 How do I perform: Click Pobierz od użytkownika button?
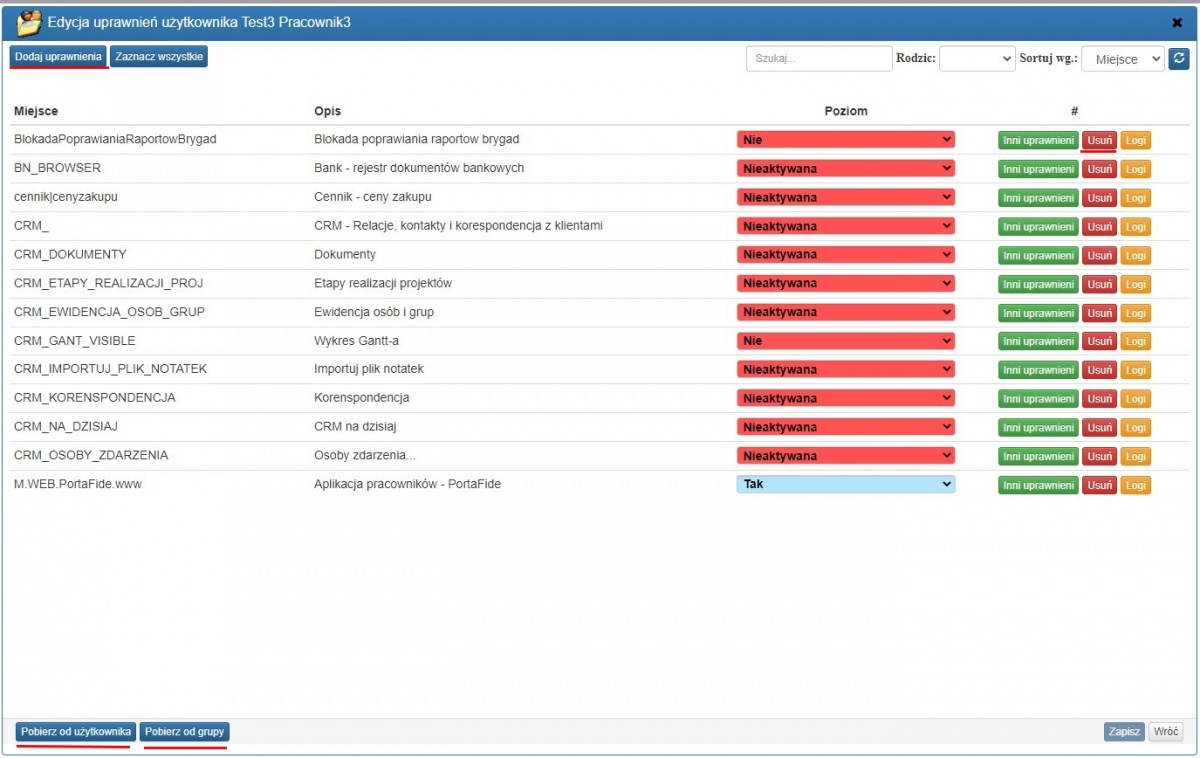(76, 732)
